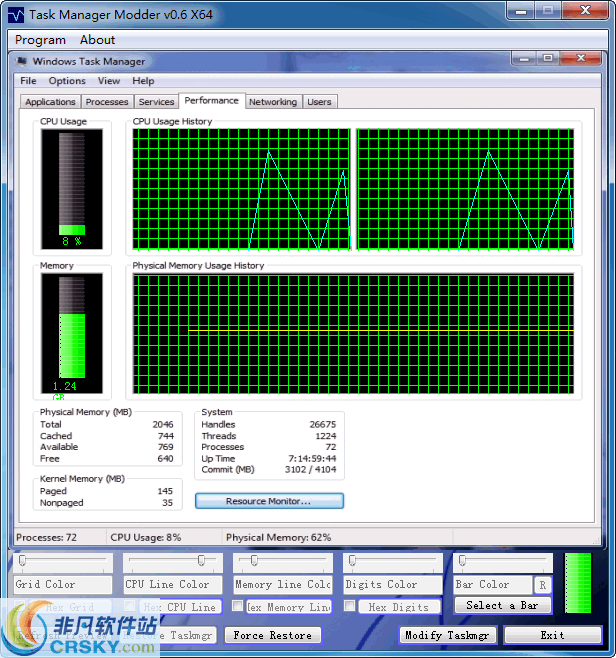Click the Resource Monitor button
The image size is (616, 658).
click(269, 501)
